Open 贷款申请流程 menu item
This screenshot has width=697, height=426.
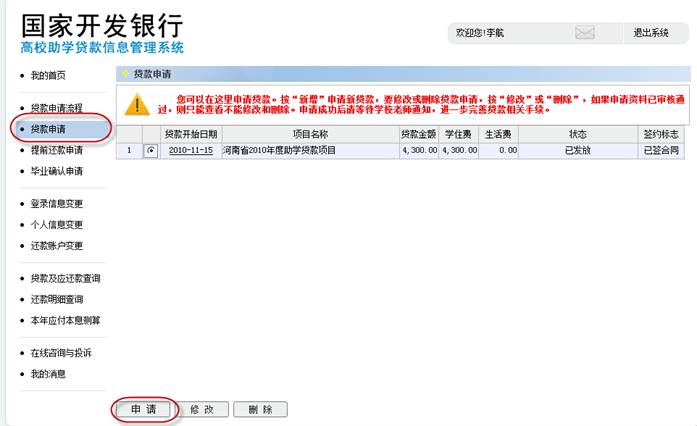(x=56, y=107)
